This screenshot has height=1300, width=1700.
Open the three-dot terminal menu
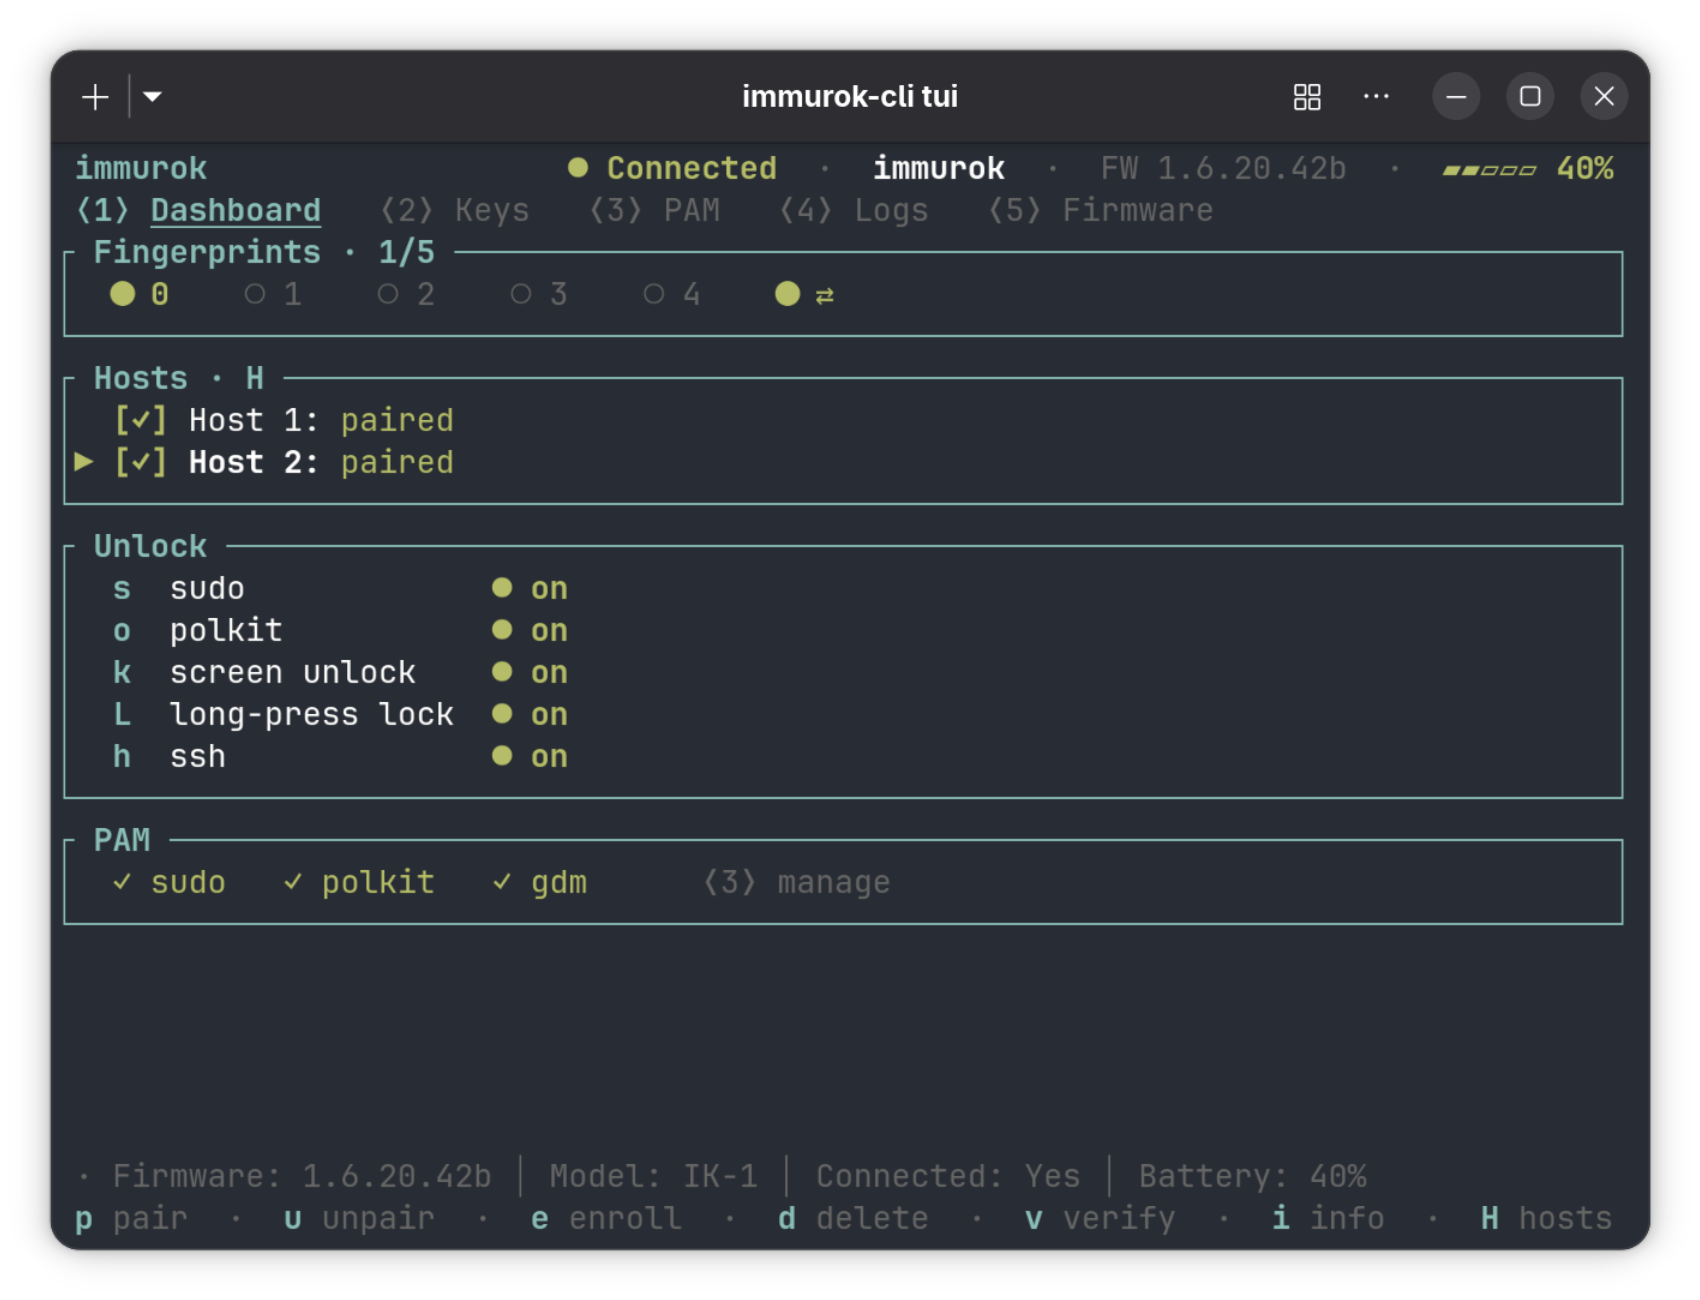click(1376, 97)
